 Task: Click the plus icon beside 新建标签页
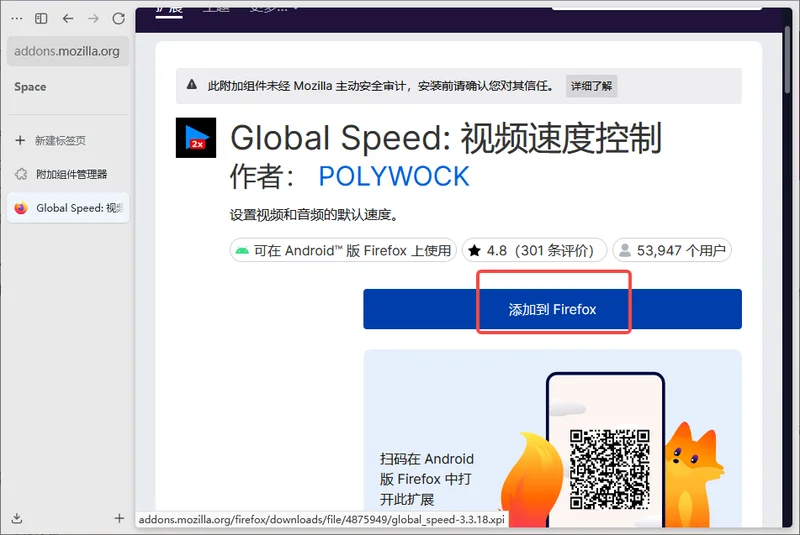click(20, 140)
